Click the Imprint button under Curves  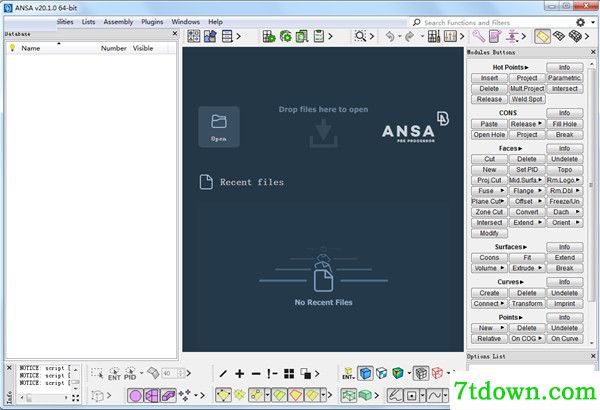click(564, 304)
